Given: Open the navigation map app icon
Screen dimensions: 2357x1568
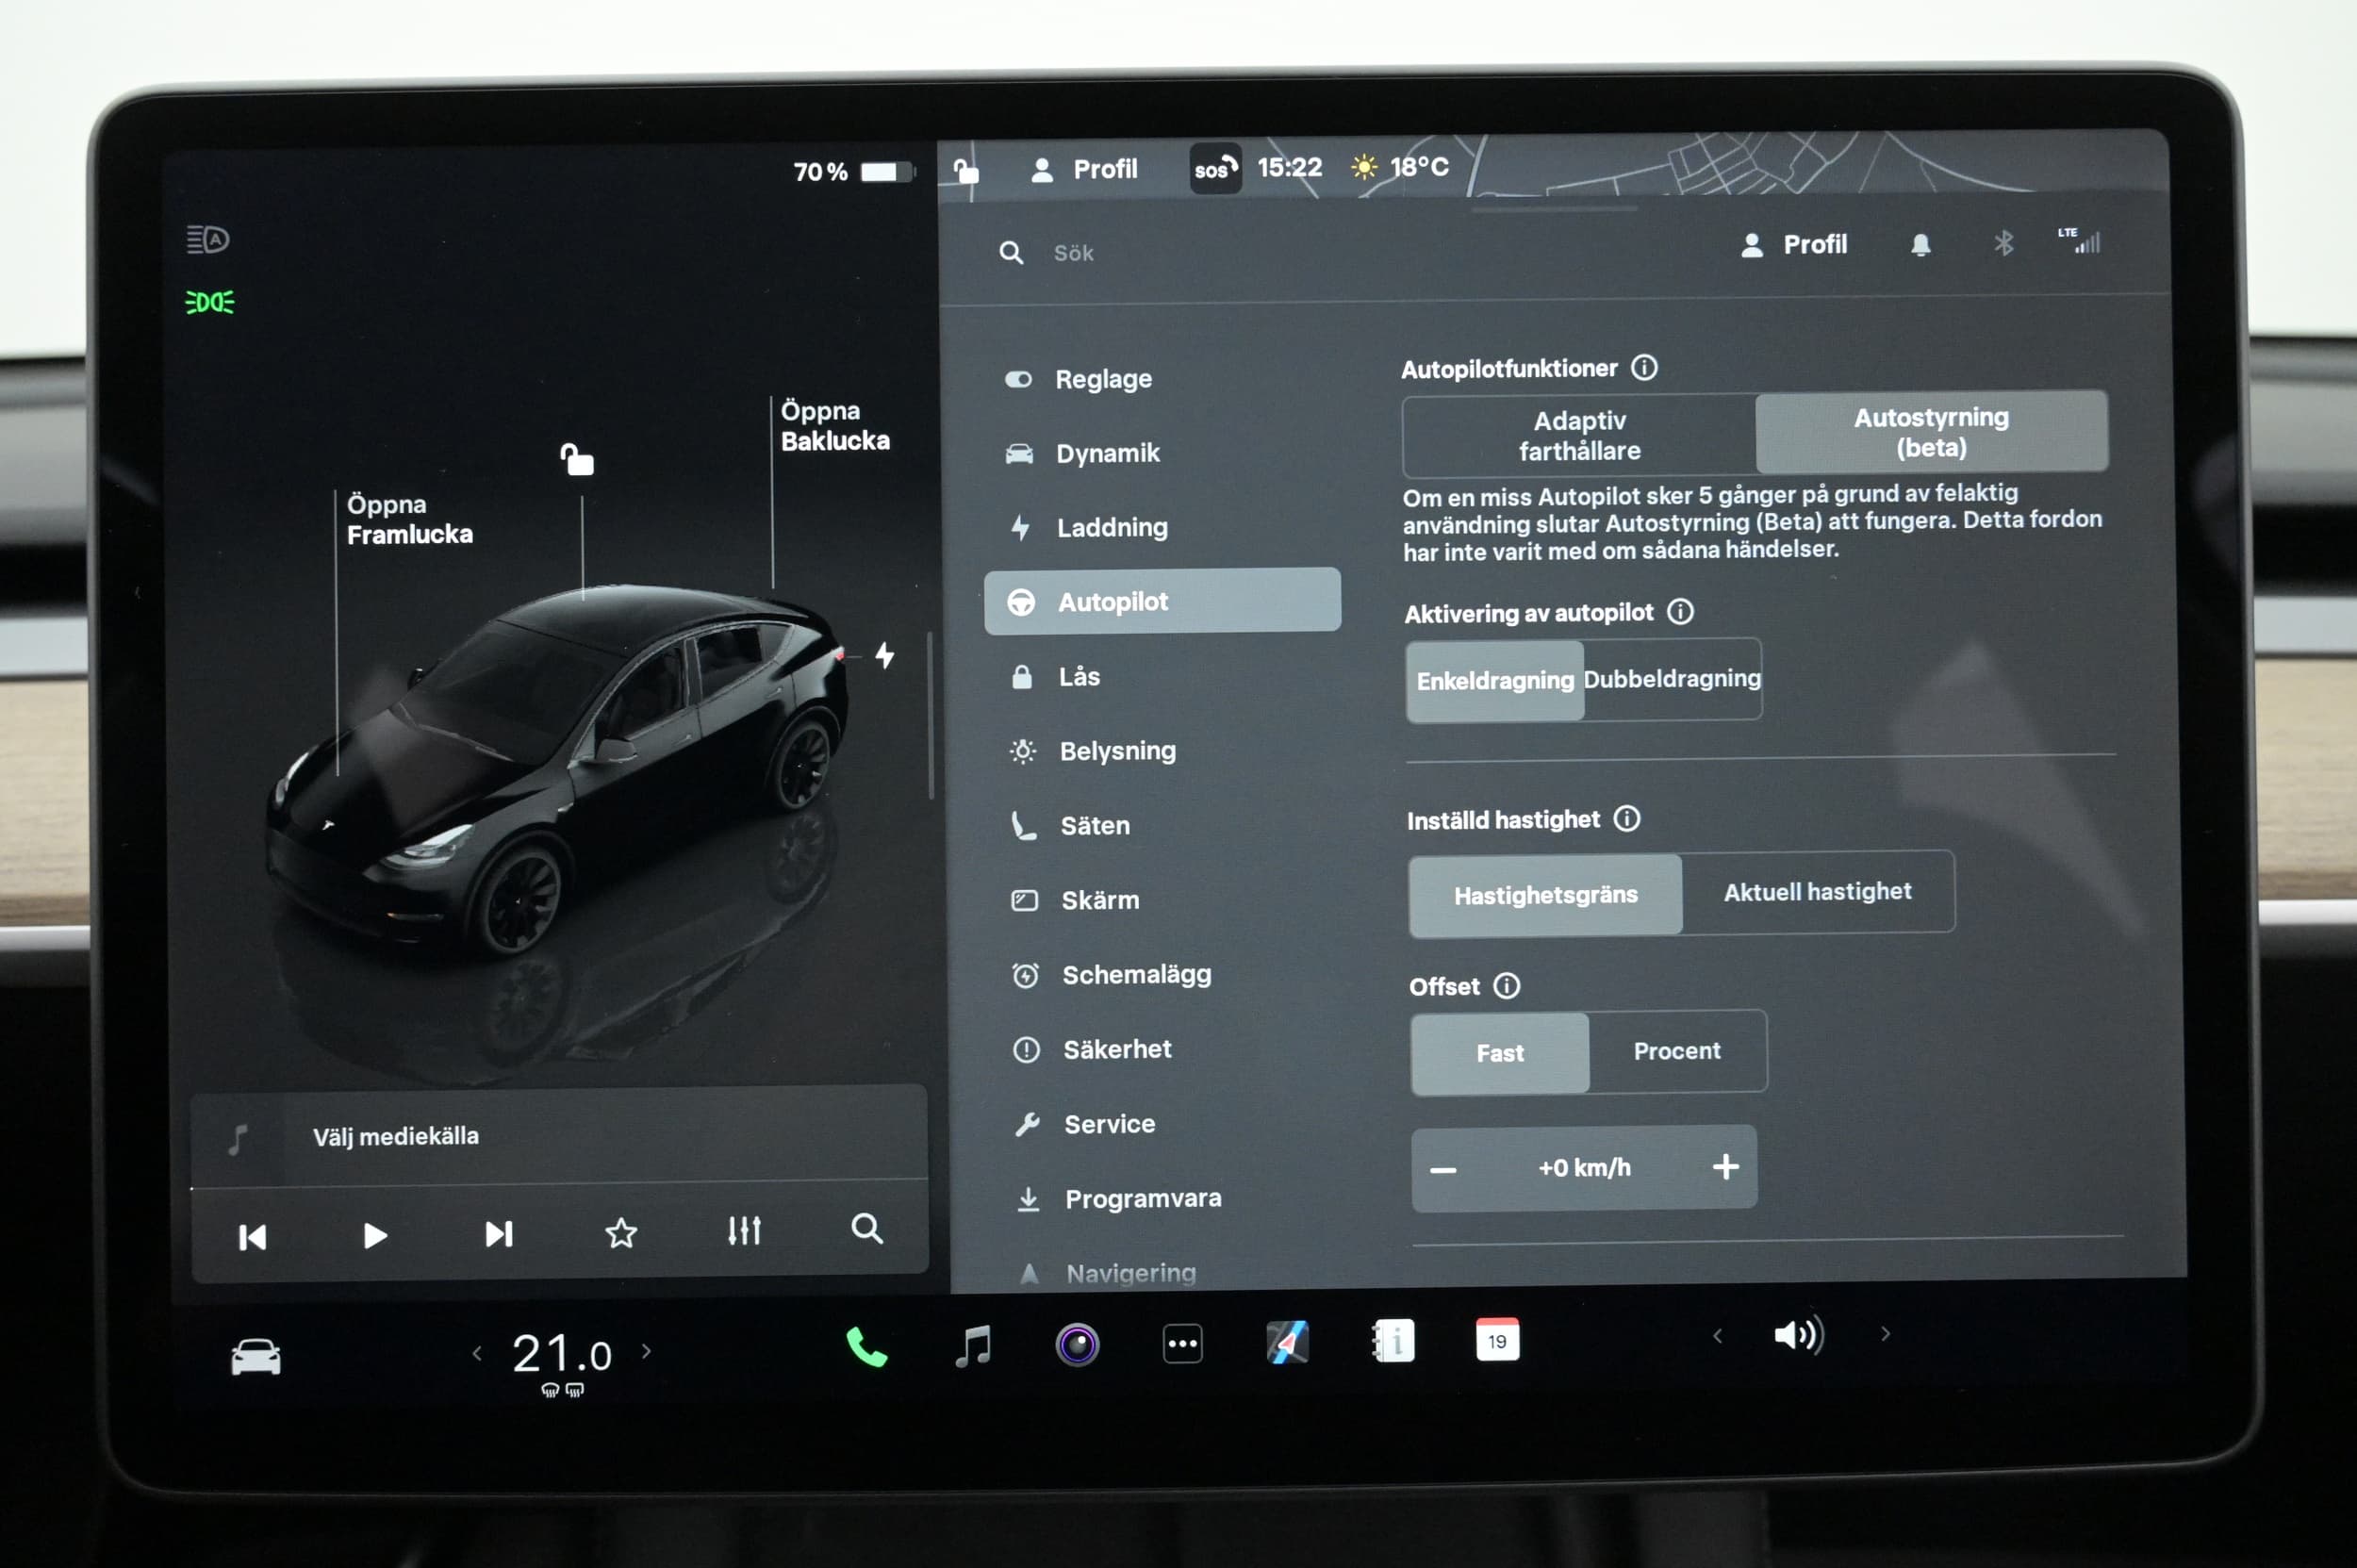Looking at the screenshot, I should tap(1287, 1343).
